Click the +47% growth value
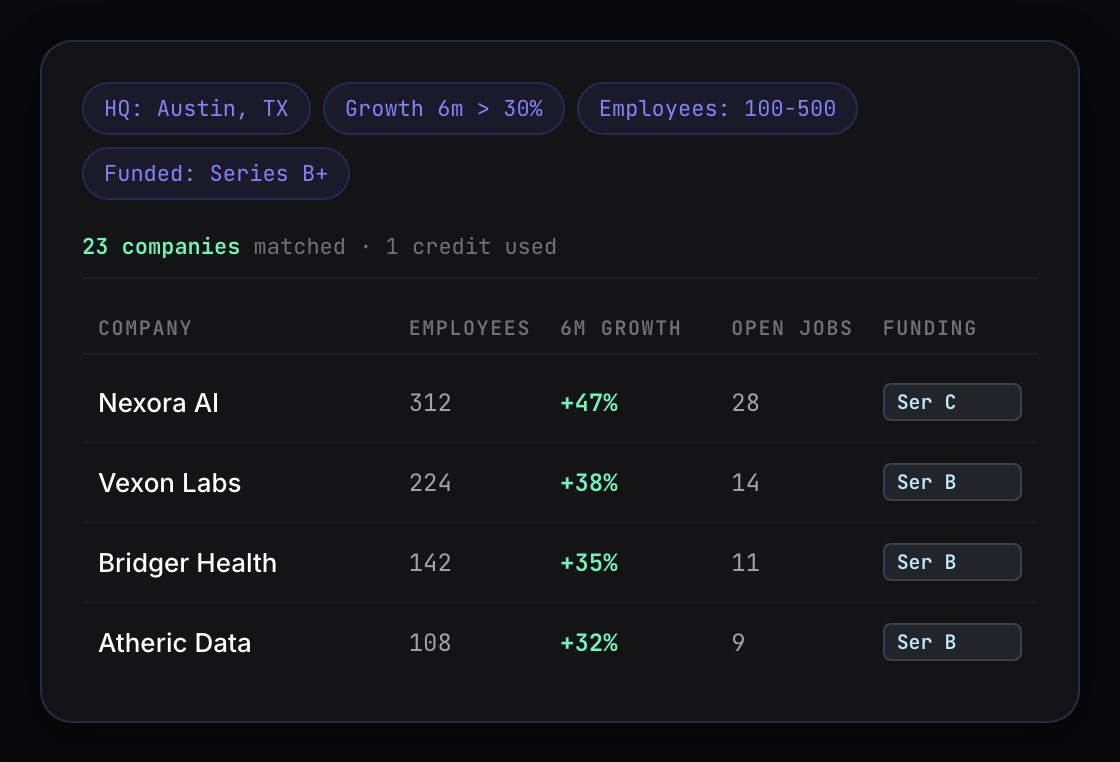The image size is (1120, 762). tap(589, 403)
